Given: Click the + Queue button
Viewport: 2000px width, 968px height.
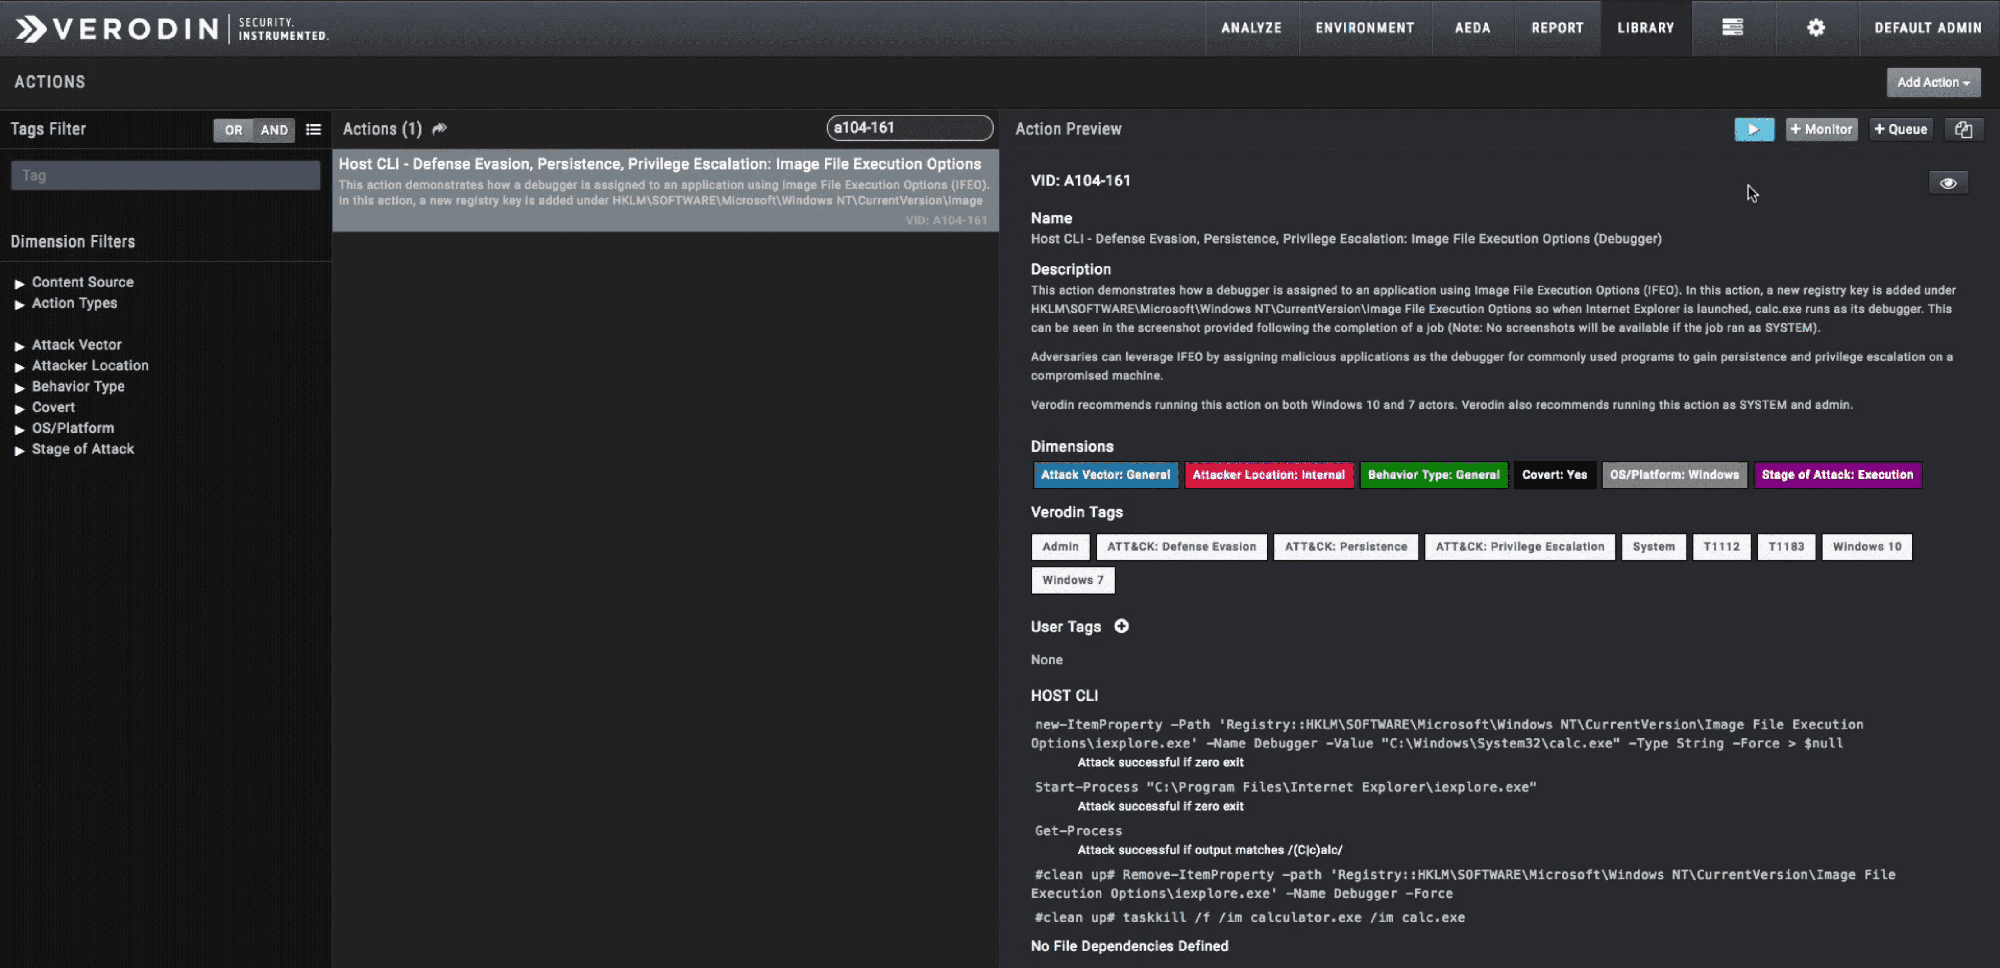Looking at the screenshot, I should coord(1900,129).
